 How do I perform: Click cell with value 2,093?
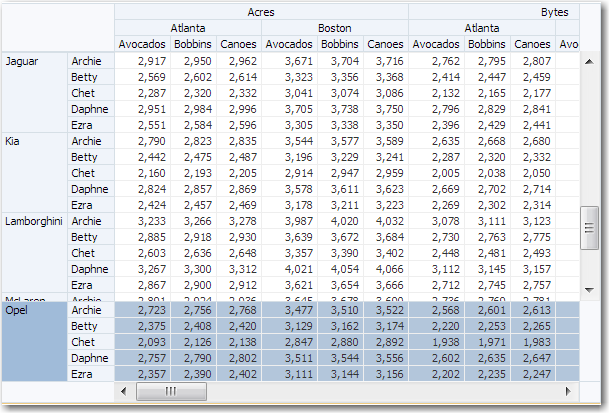tap(143, 342)
